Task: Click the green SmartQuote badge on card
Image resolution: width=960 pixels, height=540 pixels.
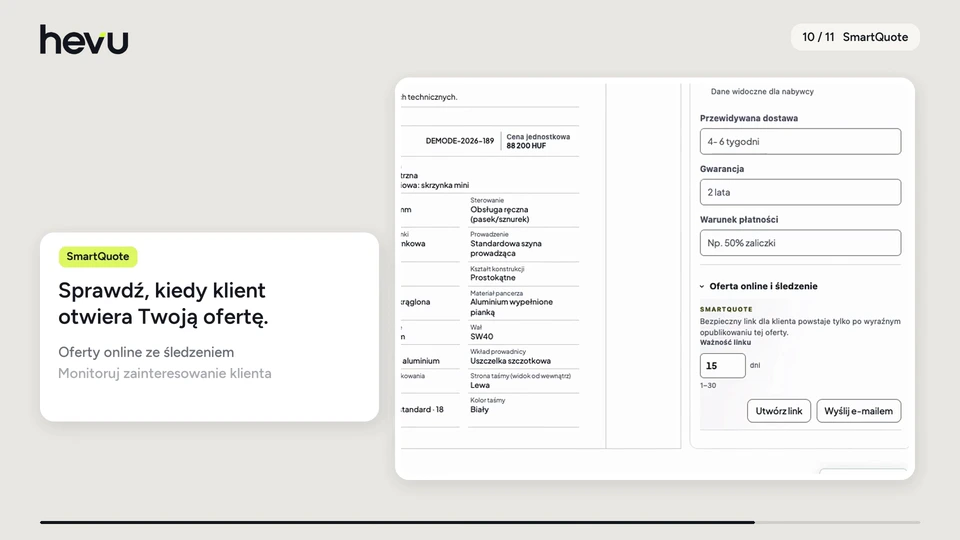Action: 98,257
